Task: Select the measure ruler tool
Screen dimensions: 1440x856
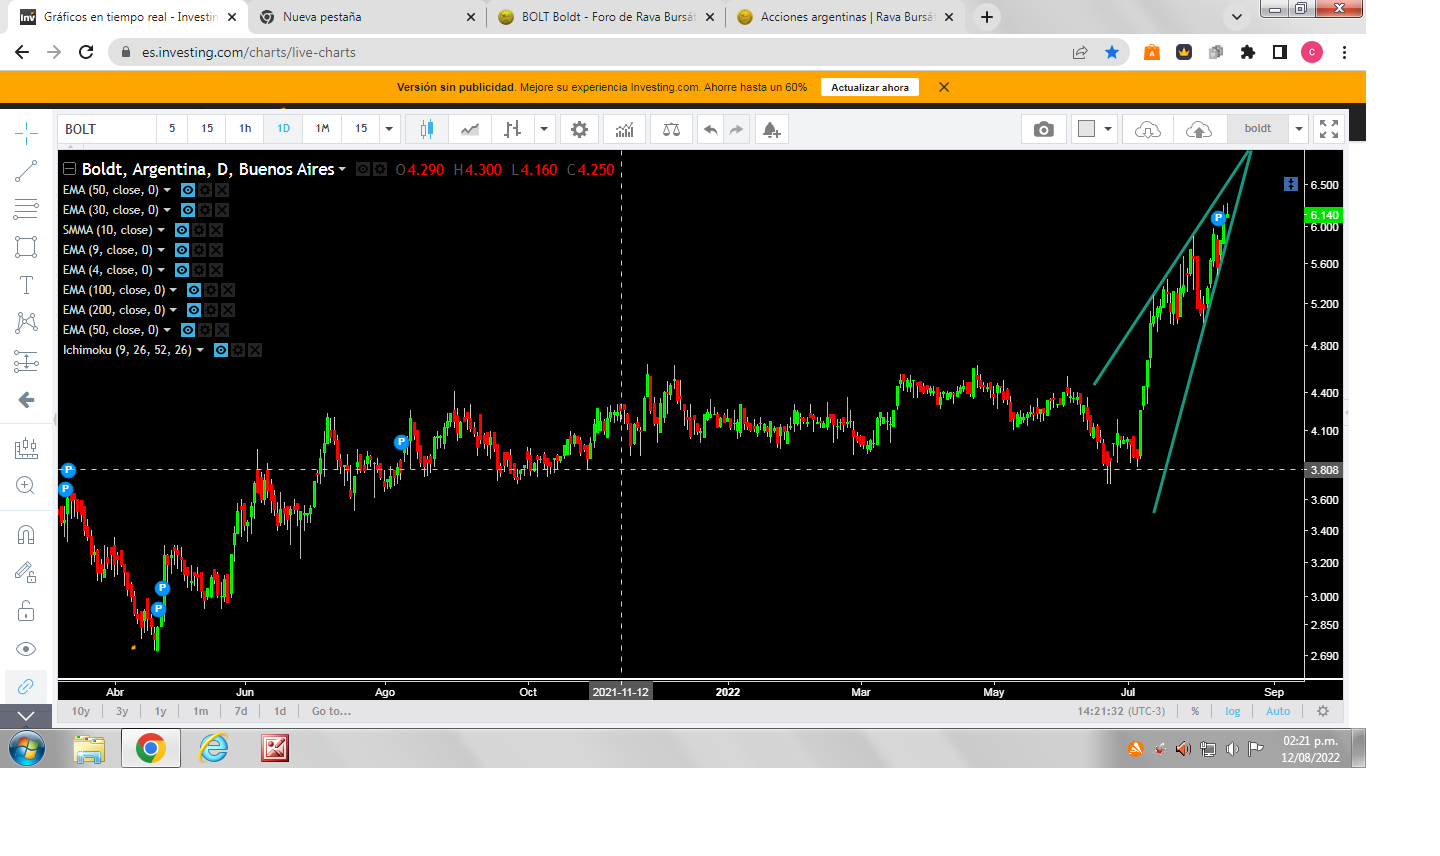Action: pyautogui.click(x=26, y=449)
